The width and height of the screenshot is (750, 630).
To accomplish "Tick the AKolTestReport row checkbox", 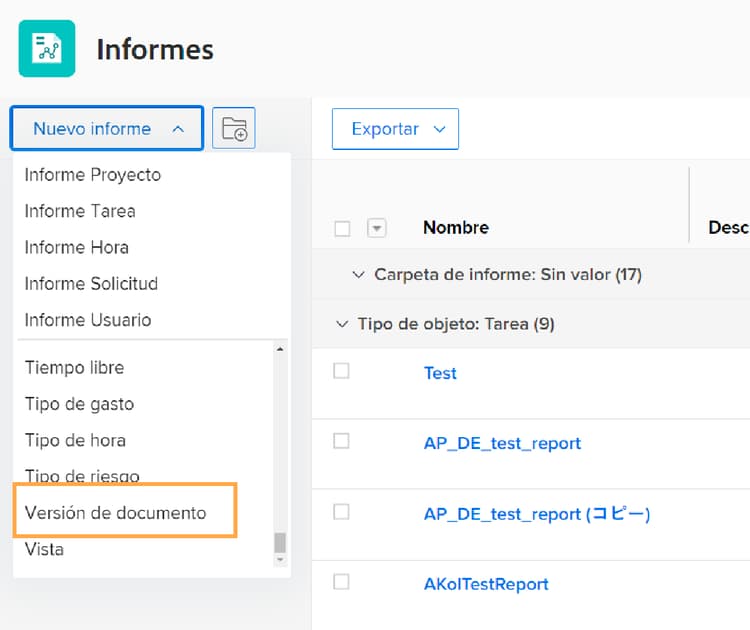I will point(342,581).
